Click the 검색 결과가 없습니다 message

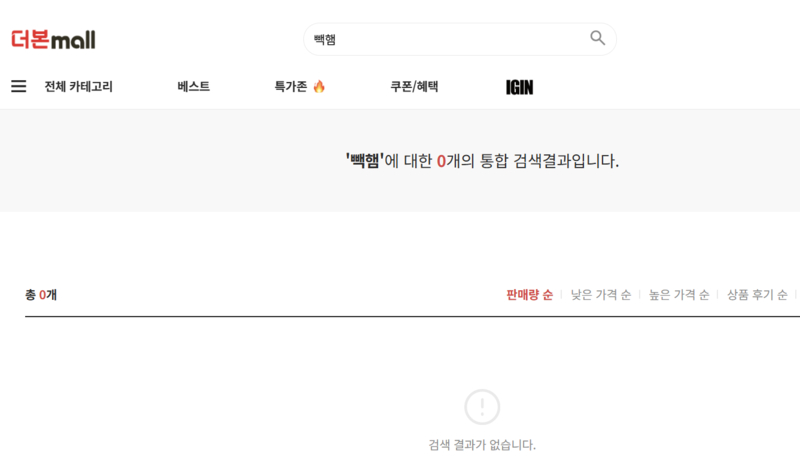(x=482, y=445)
